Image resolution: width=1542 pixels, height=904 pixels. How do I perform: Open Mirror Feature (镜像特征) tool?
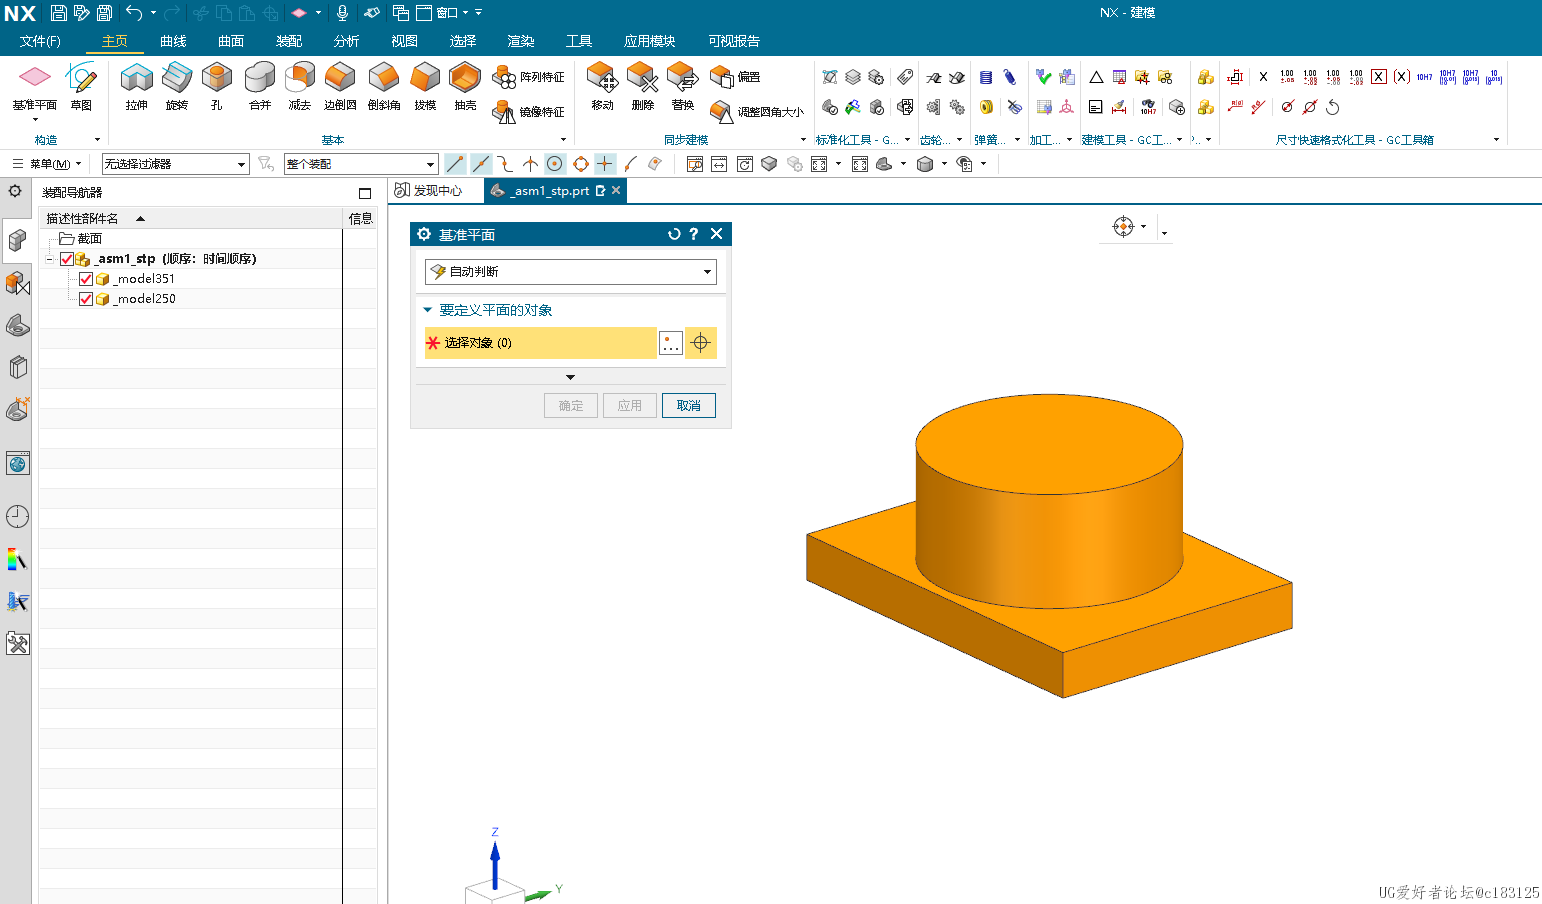[529, 112]
